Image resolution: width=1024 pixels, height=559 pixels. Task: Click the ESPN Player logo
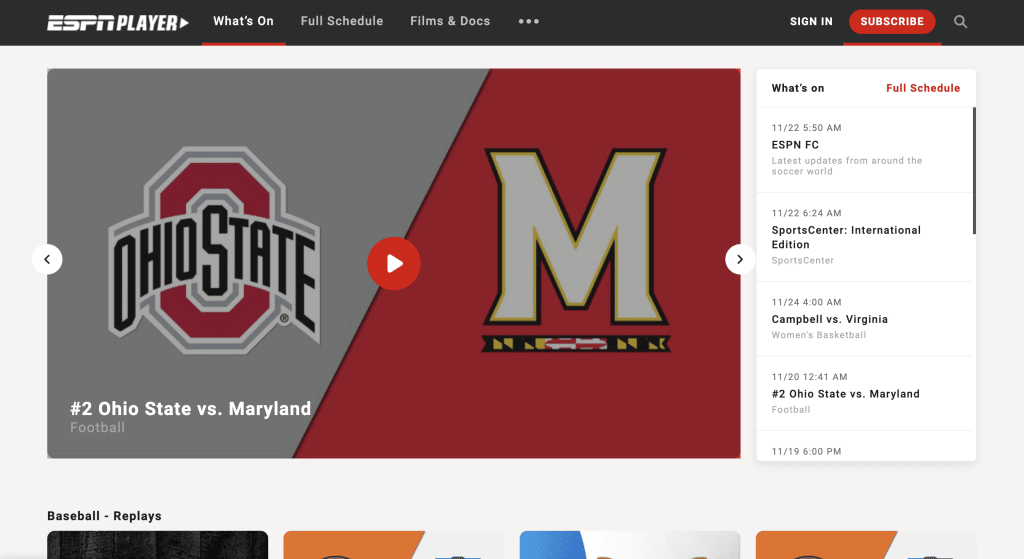point(118,23)
